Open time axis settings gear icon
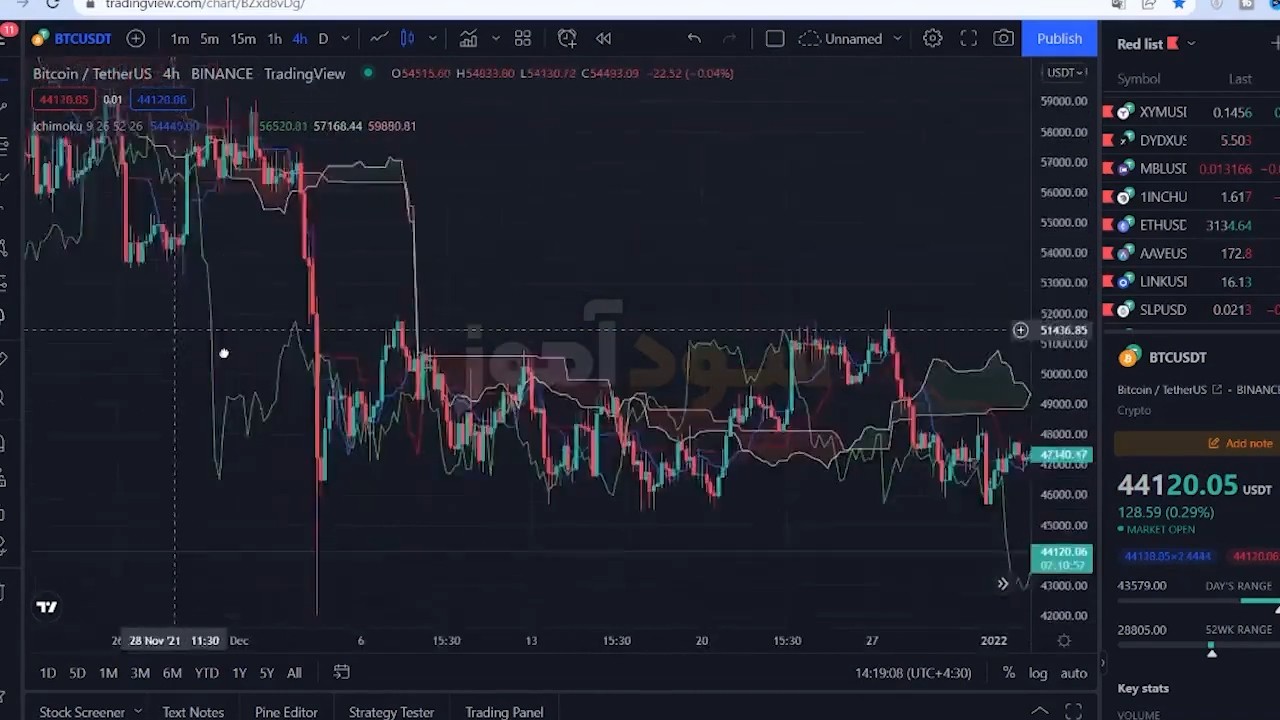1280x720 pixels. pyautogui.click(x=1064, y=641)
